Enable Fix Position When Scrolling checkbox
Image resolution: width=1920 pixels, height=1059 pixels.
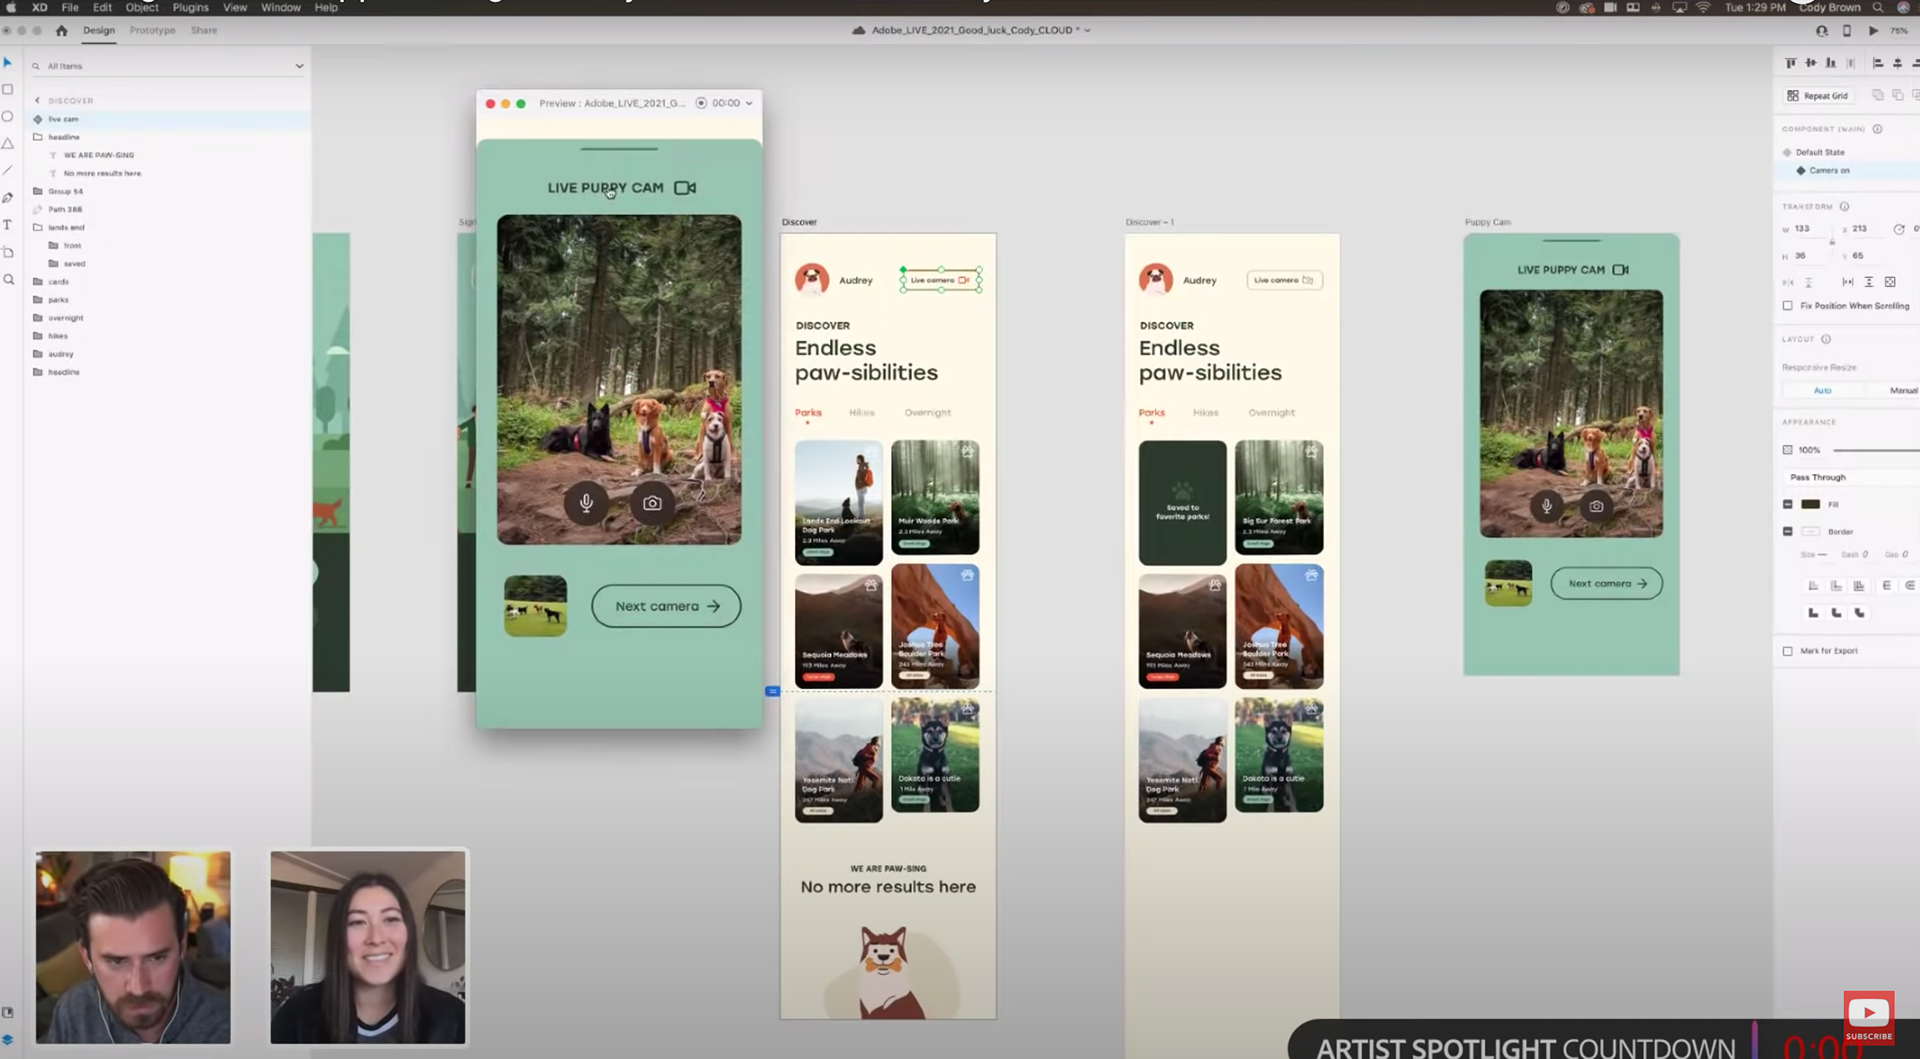[x=1788, y=306]
